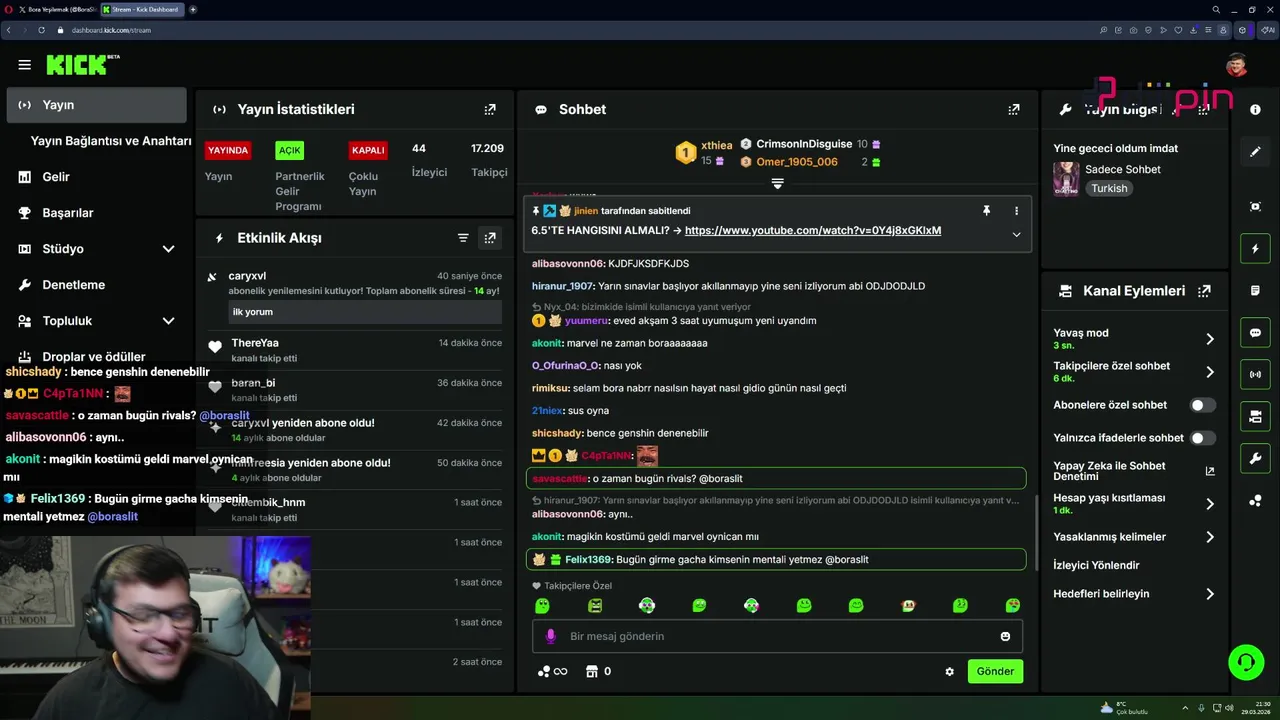
Task: Click the broadcast signal icon in right rail
Action: [x=1255, y=375]
